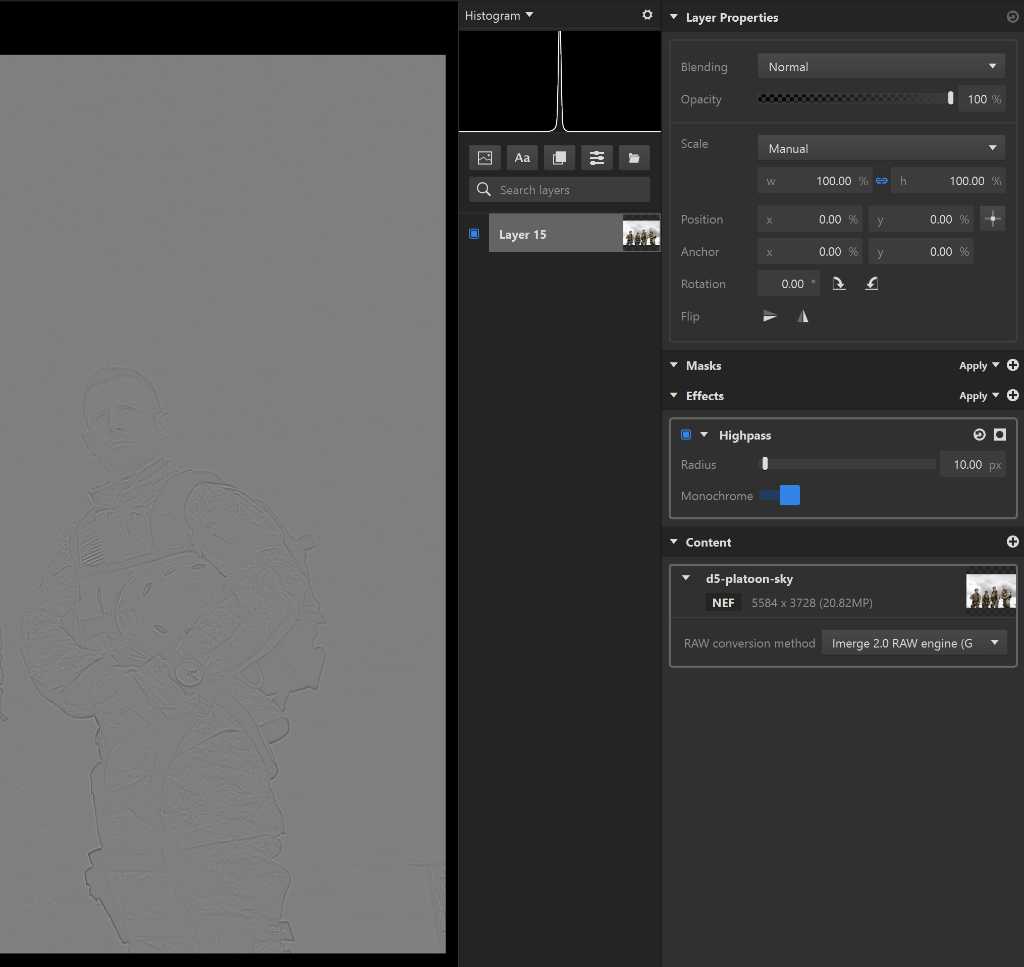Click d5-platoon-sky content thumbnail

(x=991, y=590)
